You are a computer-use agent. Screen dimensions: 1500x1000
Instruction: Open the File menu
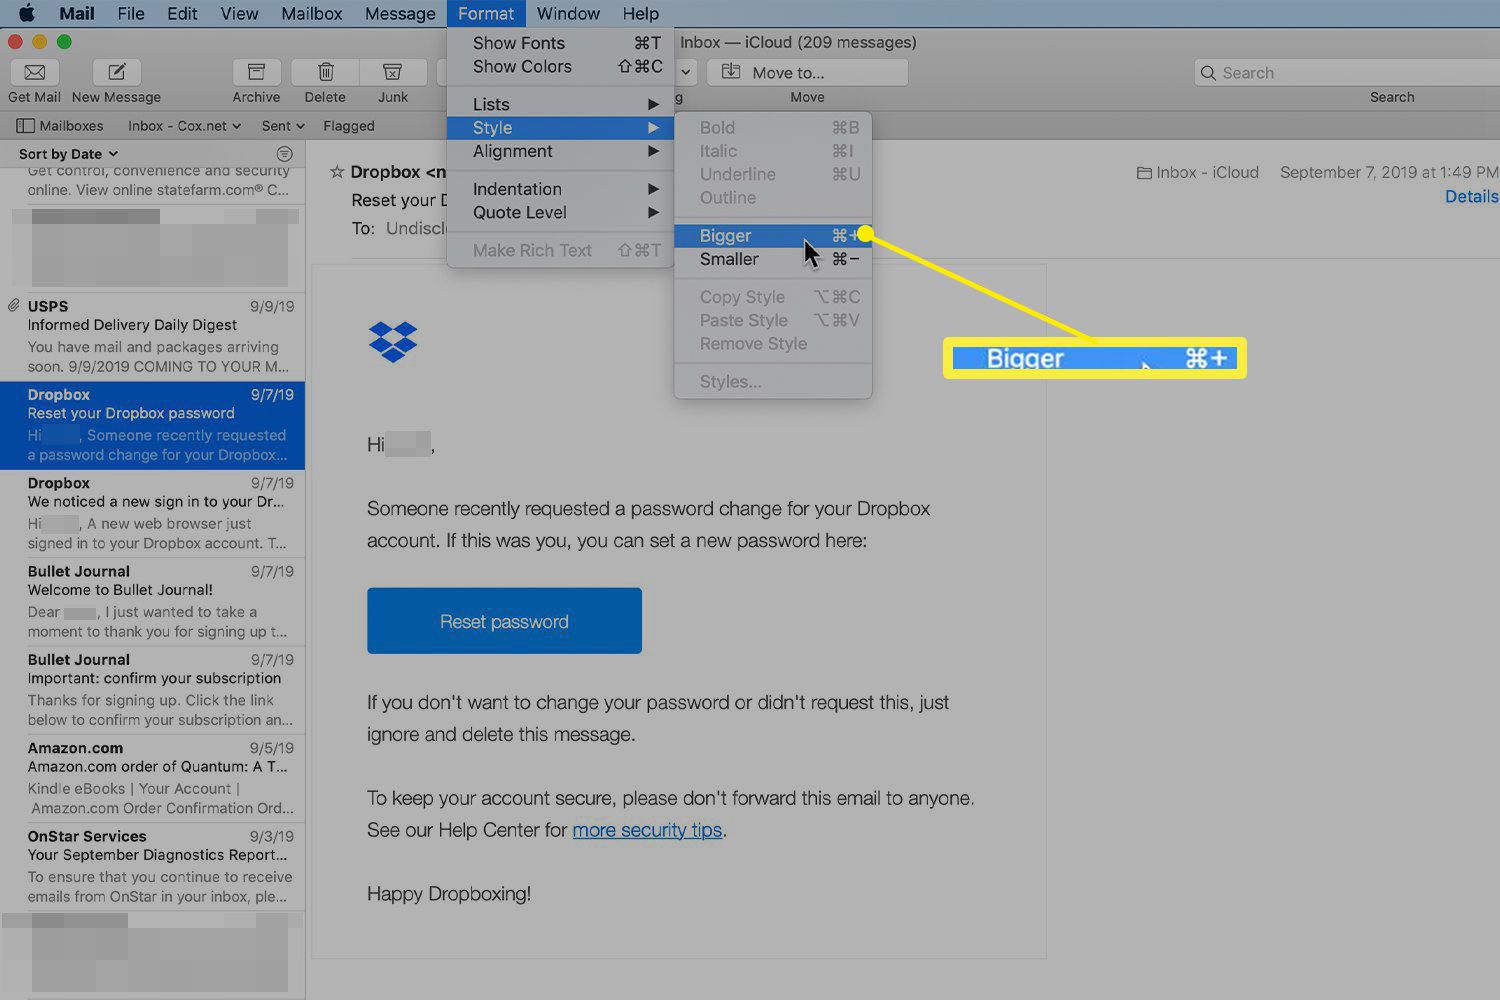tap(131, 13)
